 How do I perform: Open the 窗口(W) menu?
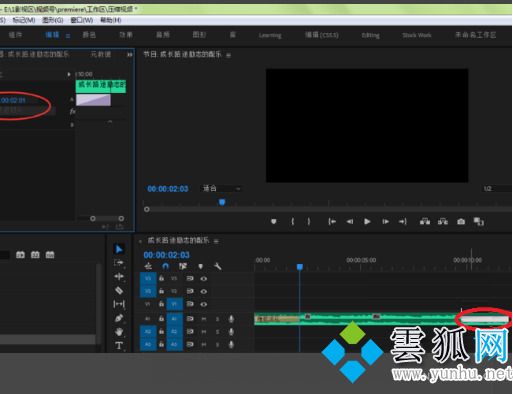[x=82, y=20]
